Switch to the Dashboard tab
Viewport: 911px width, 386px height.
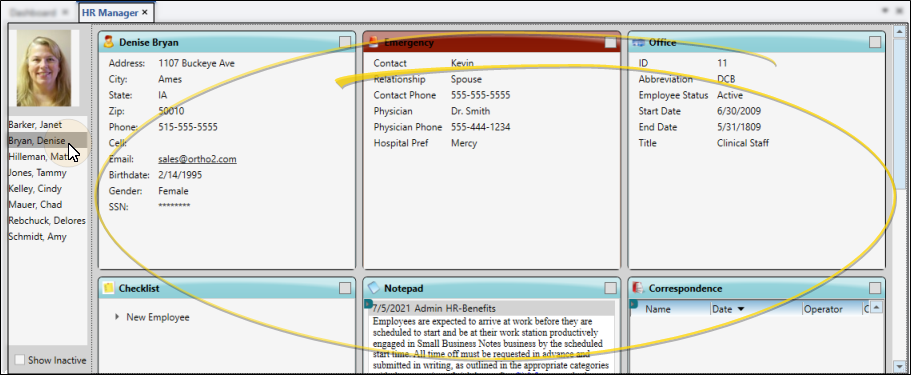tap(34, 12)
